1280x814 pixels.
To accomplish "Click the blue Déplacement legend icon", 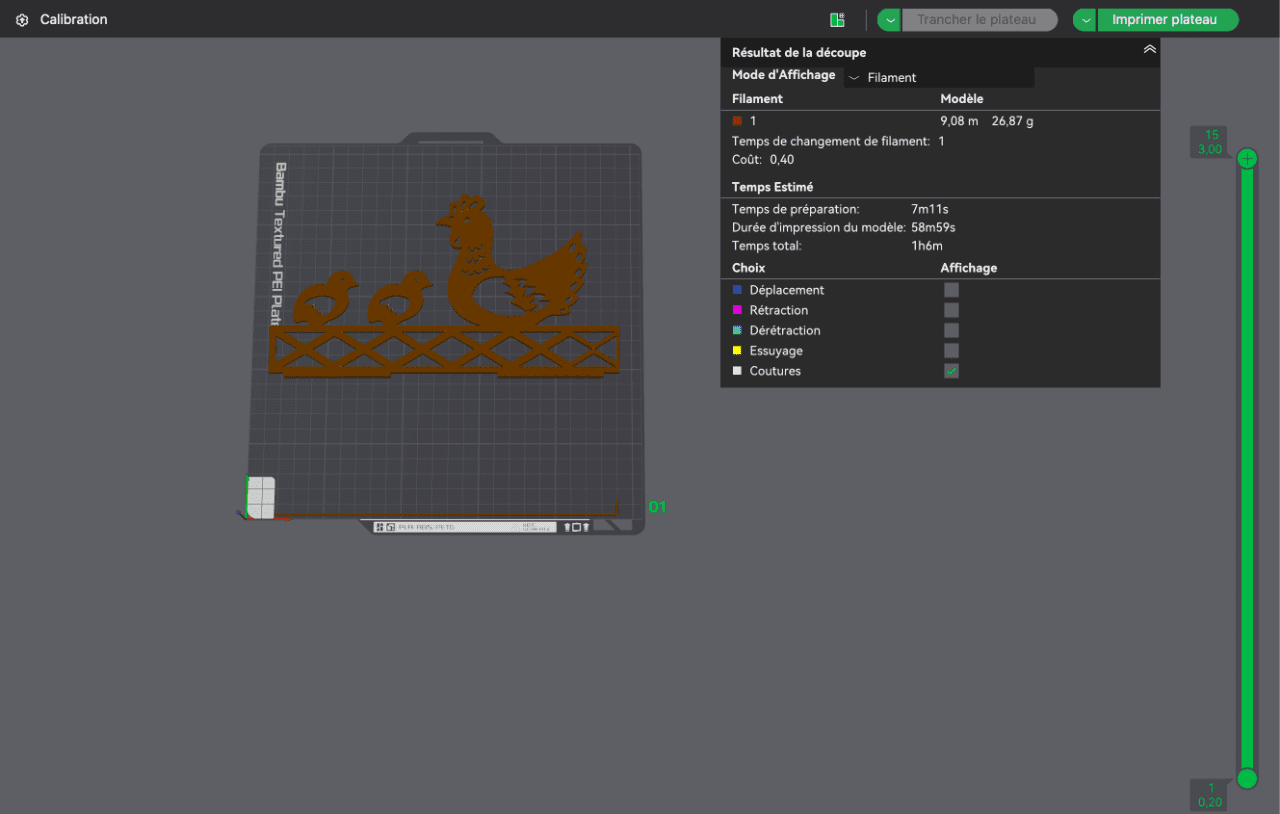I will 738,290.
